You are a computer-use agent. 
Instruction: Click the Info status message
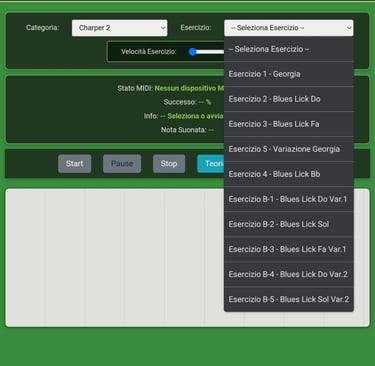[184, 116]
